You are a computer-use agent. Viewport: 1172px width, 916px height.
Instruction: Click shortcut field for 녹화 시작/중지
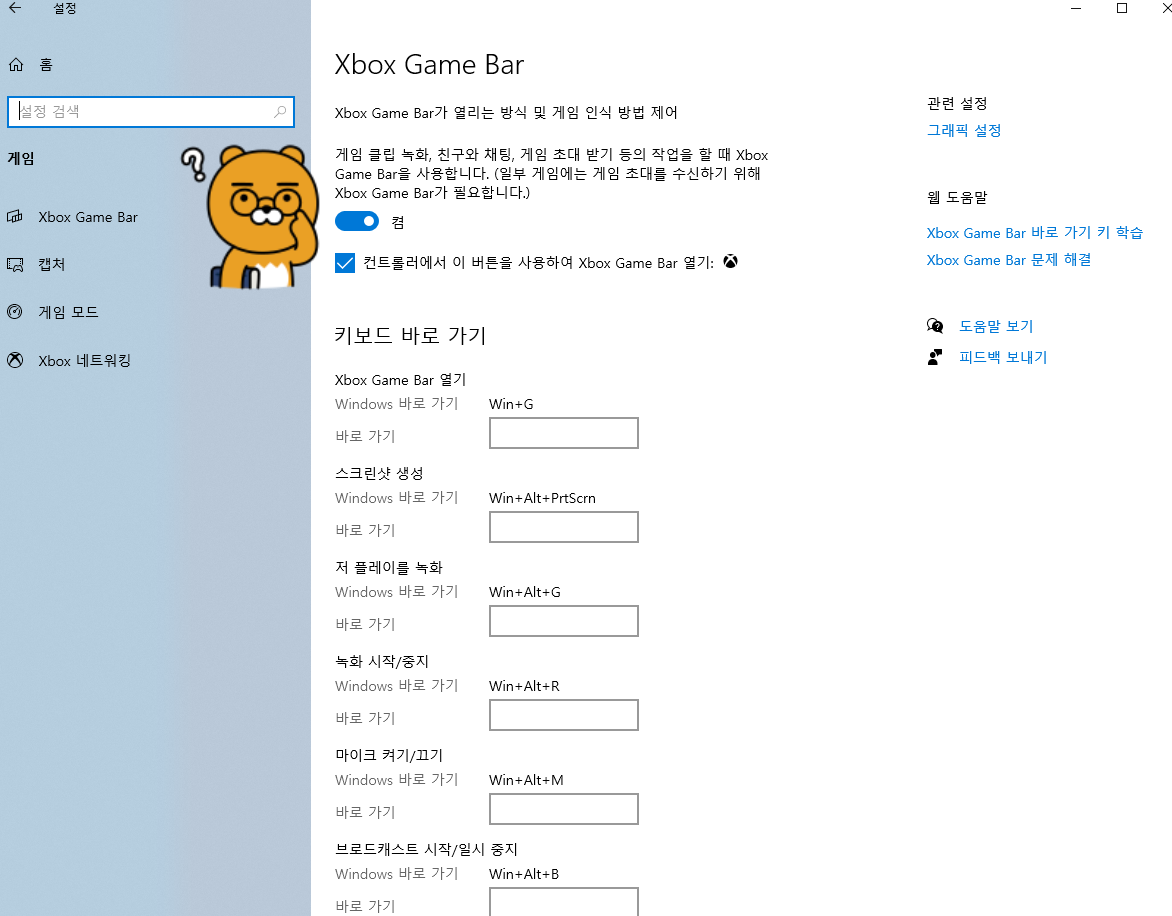pos(564,716)
